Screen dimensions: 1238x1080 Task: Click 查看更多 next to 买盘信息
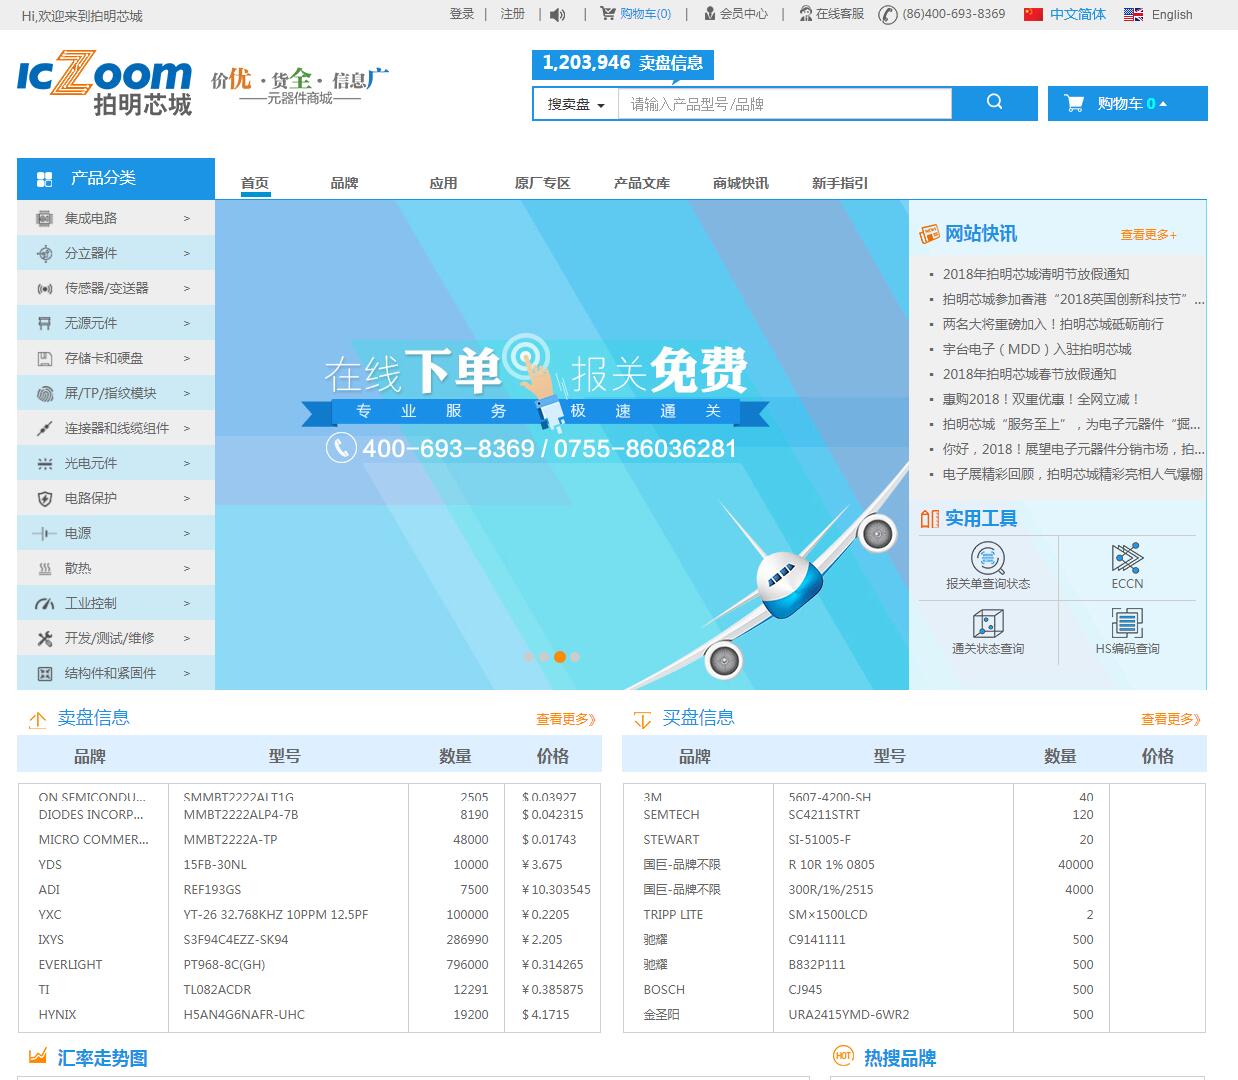click(1171, 719)
